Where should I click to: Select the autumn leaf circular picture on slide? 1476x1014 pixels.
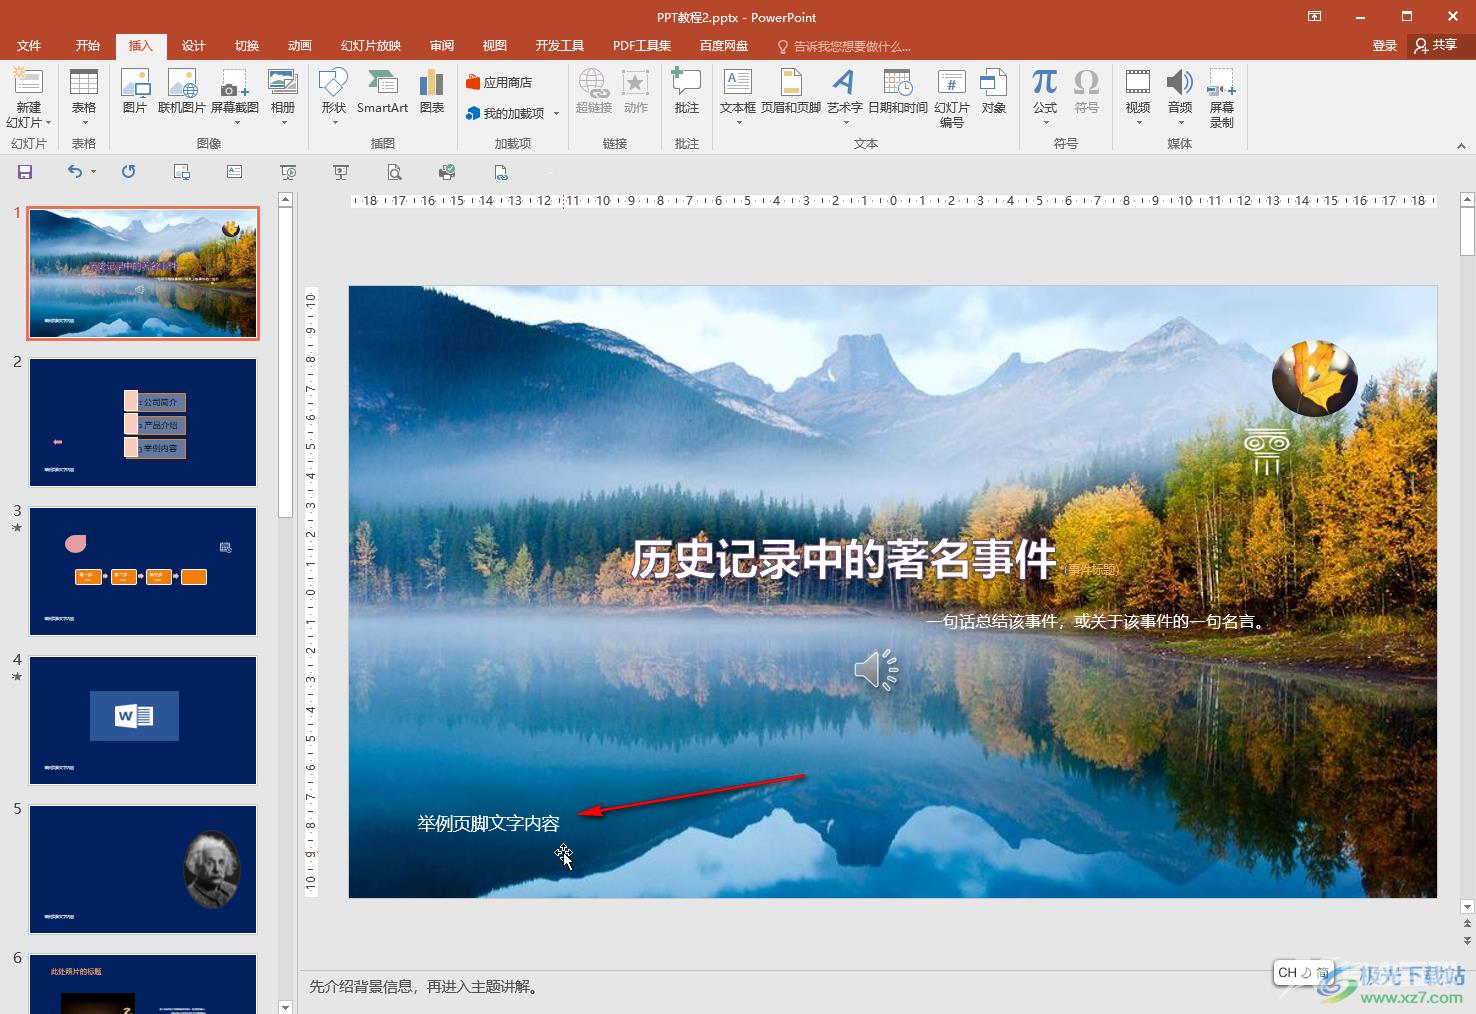pos(1314,378)
